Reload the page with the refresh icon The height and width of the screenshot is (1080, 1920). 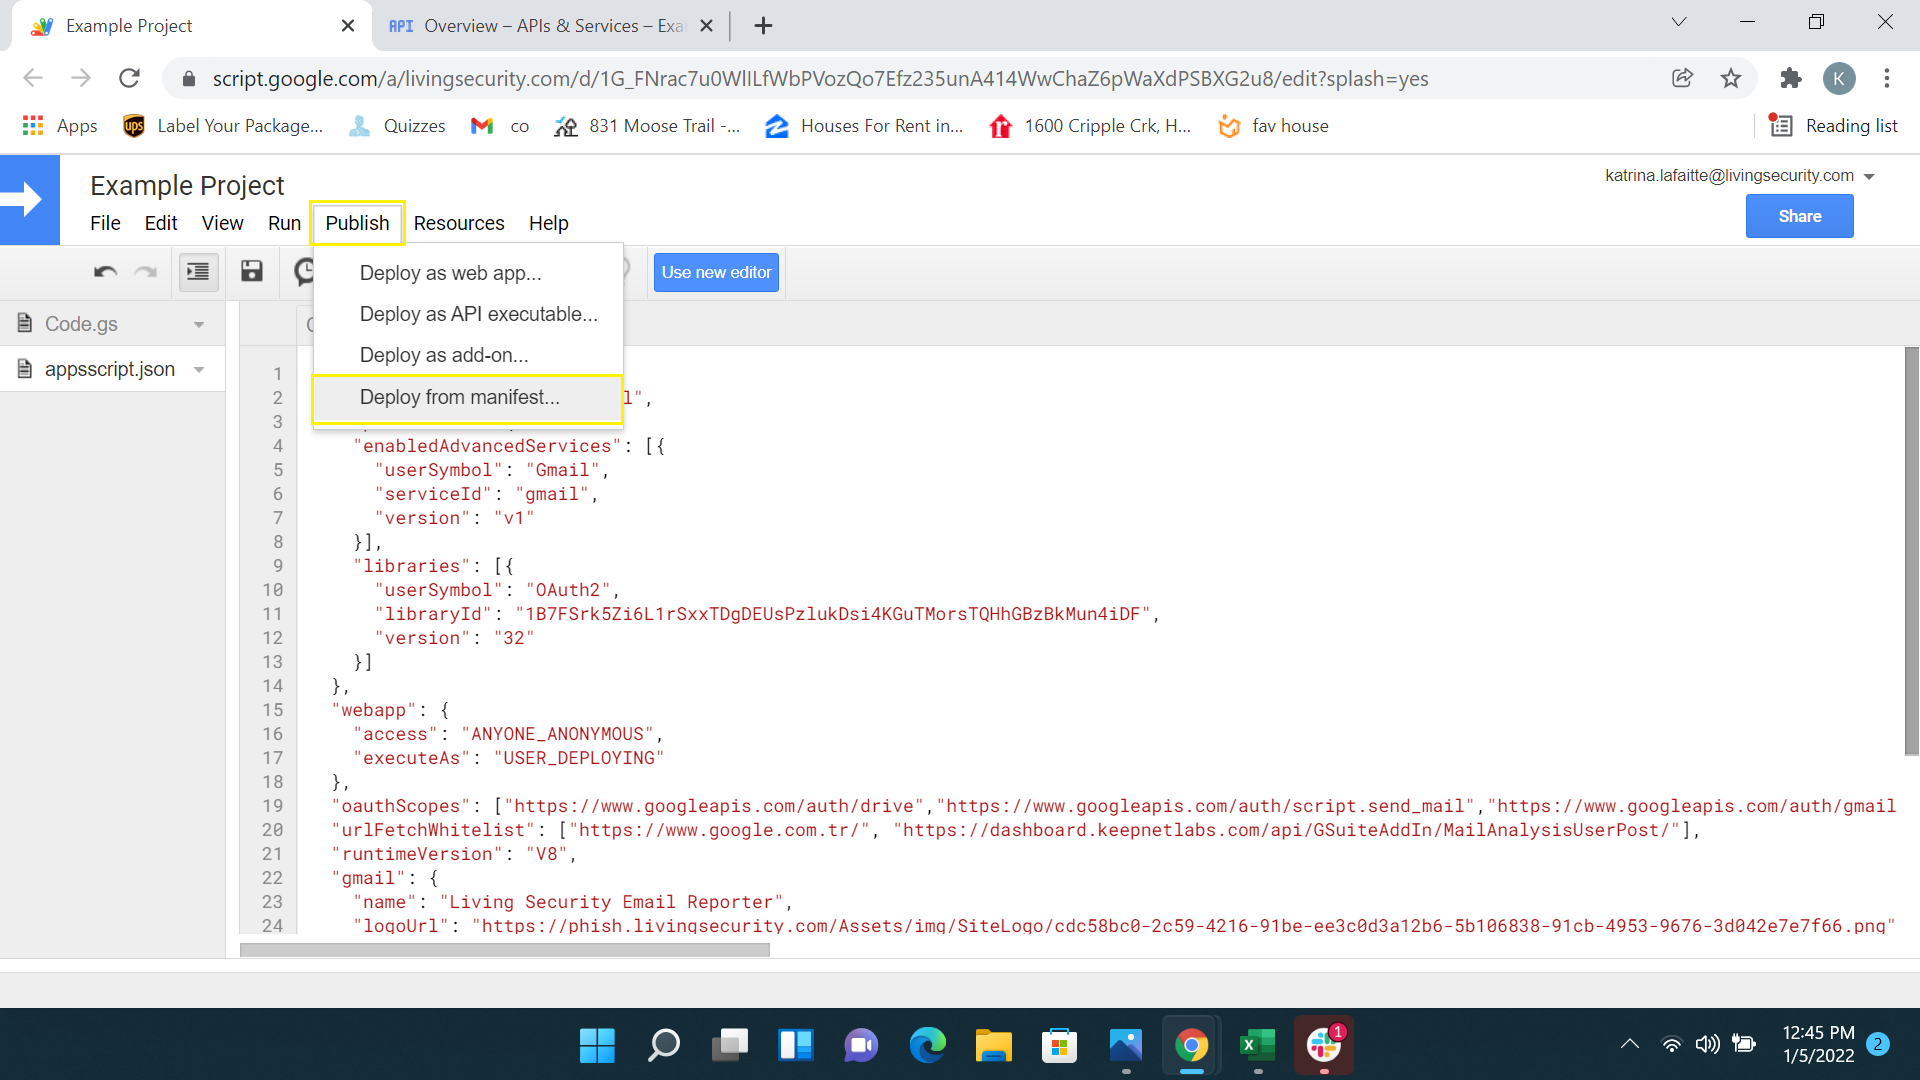point(129,78)
